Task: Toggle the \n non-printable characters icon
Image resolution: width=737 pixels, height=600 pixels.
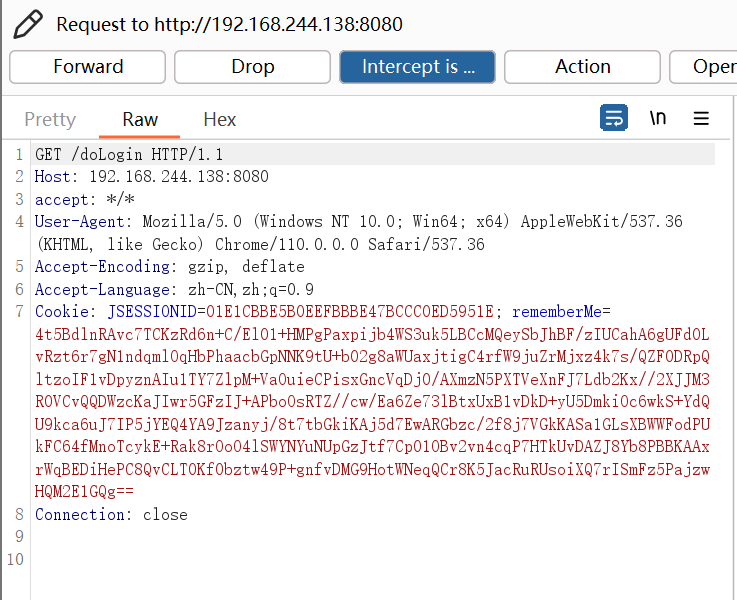Action: click(x=658, y=117)
